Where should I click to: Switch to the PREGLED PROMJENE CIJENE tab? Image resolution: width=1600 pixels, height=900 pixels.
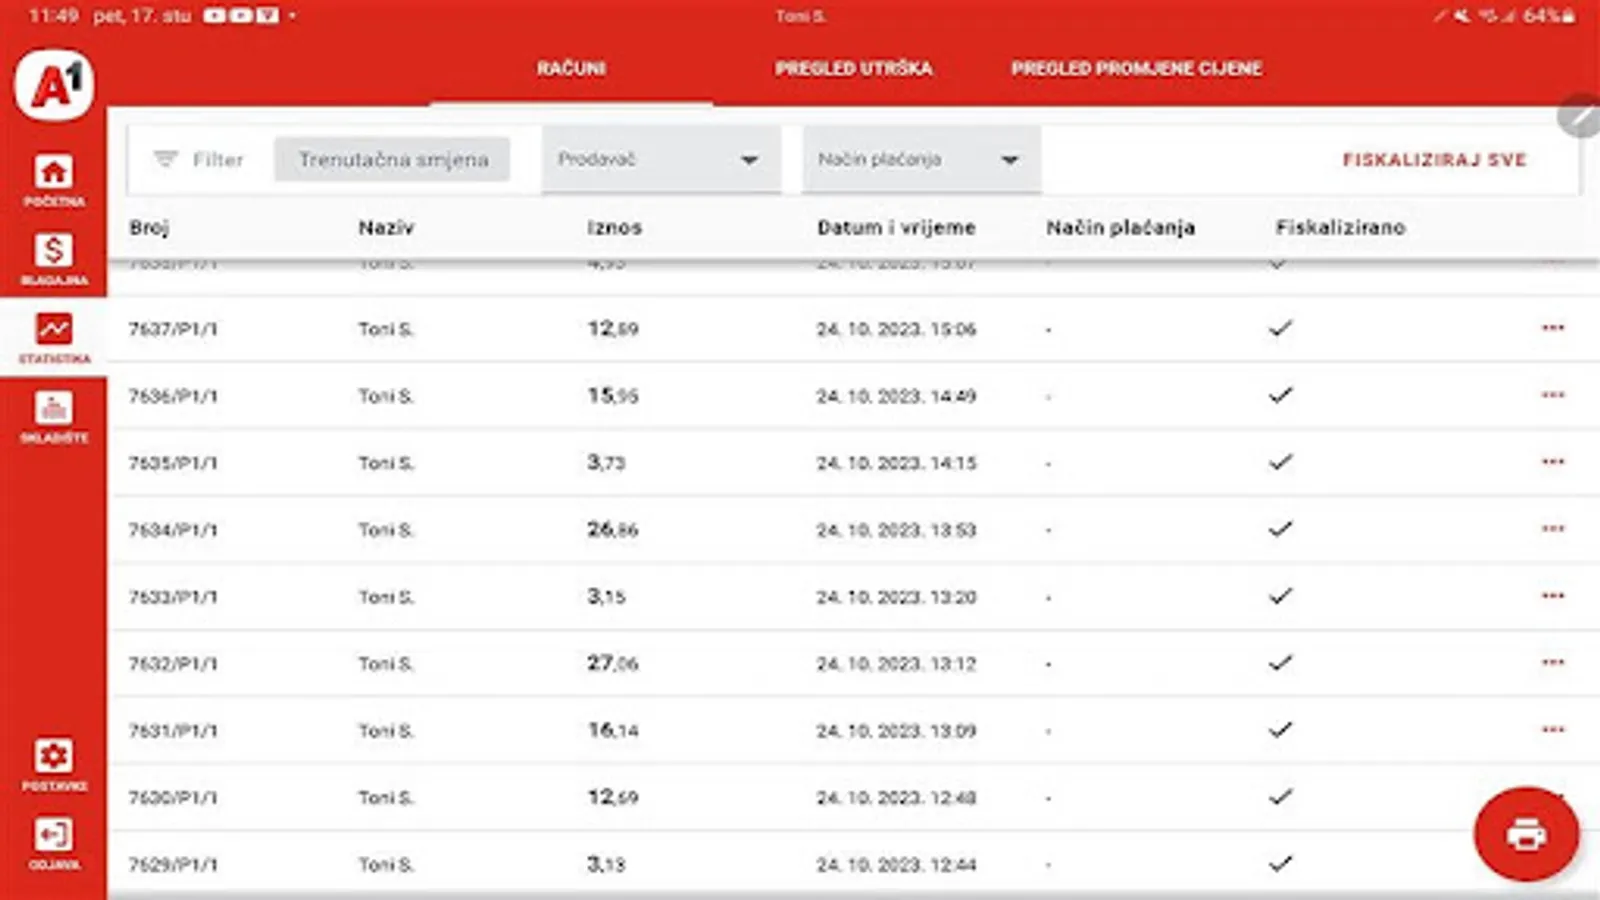(x=1137, y=68)
